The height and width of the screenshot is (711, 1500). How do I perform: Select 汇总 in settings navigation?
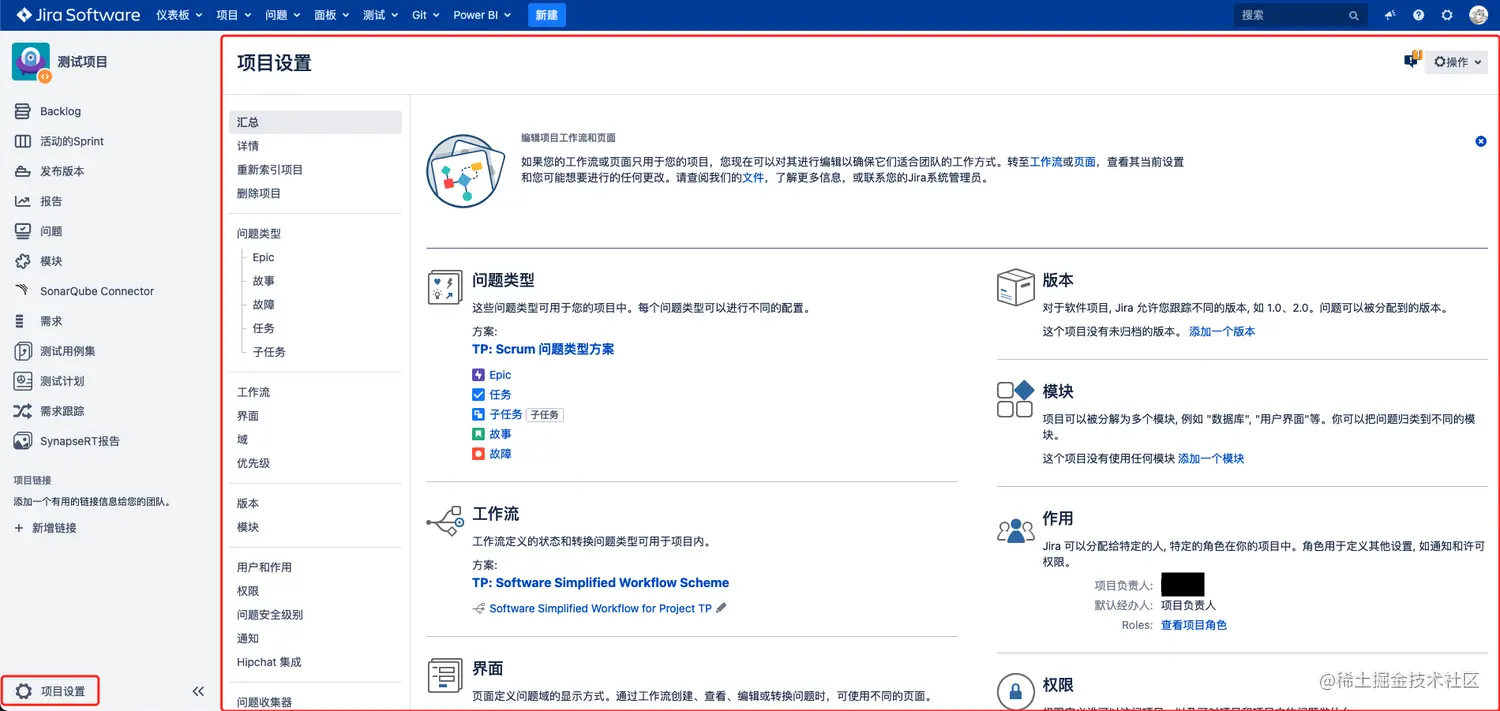click(315, 122)
